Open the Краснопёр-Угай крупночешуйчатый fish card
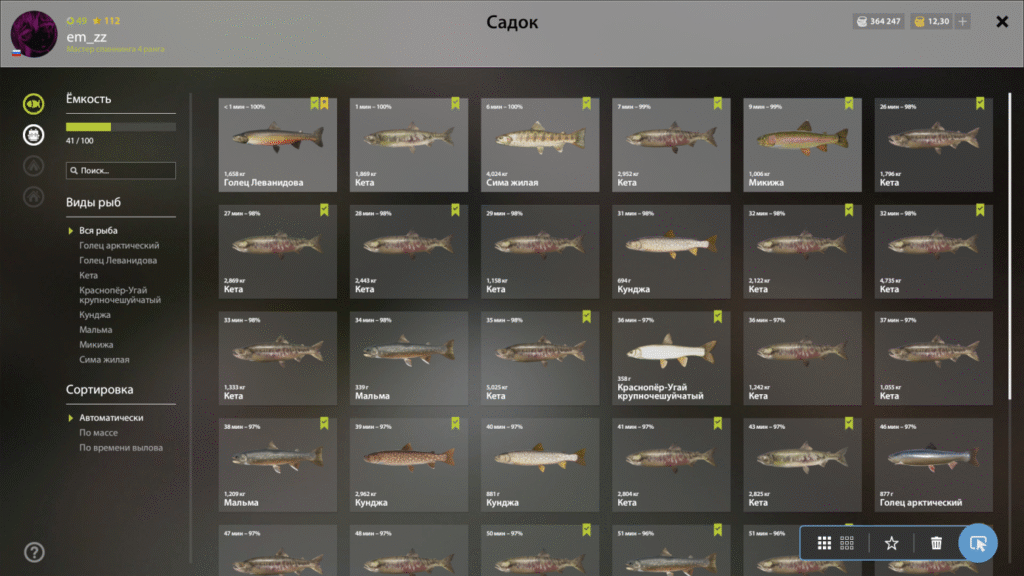 pyautogui.click(x=671, y=358)
